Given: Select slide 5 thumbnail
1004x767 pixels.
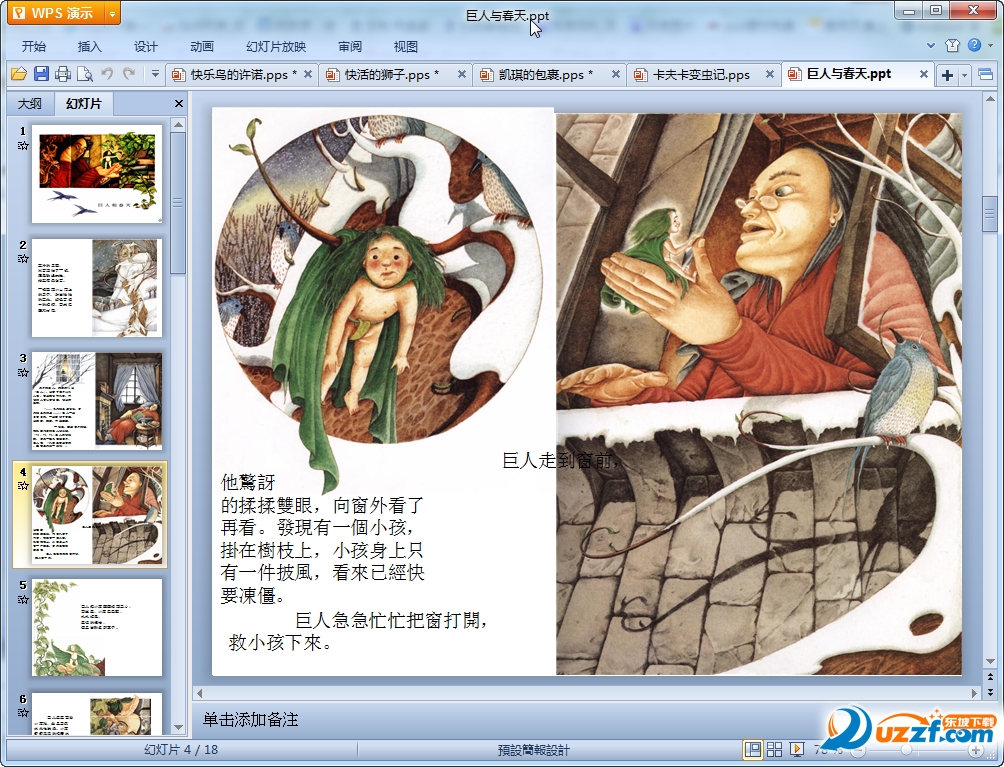Looking at the screenshot, I should point(97,627).
